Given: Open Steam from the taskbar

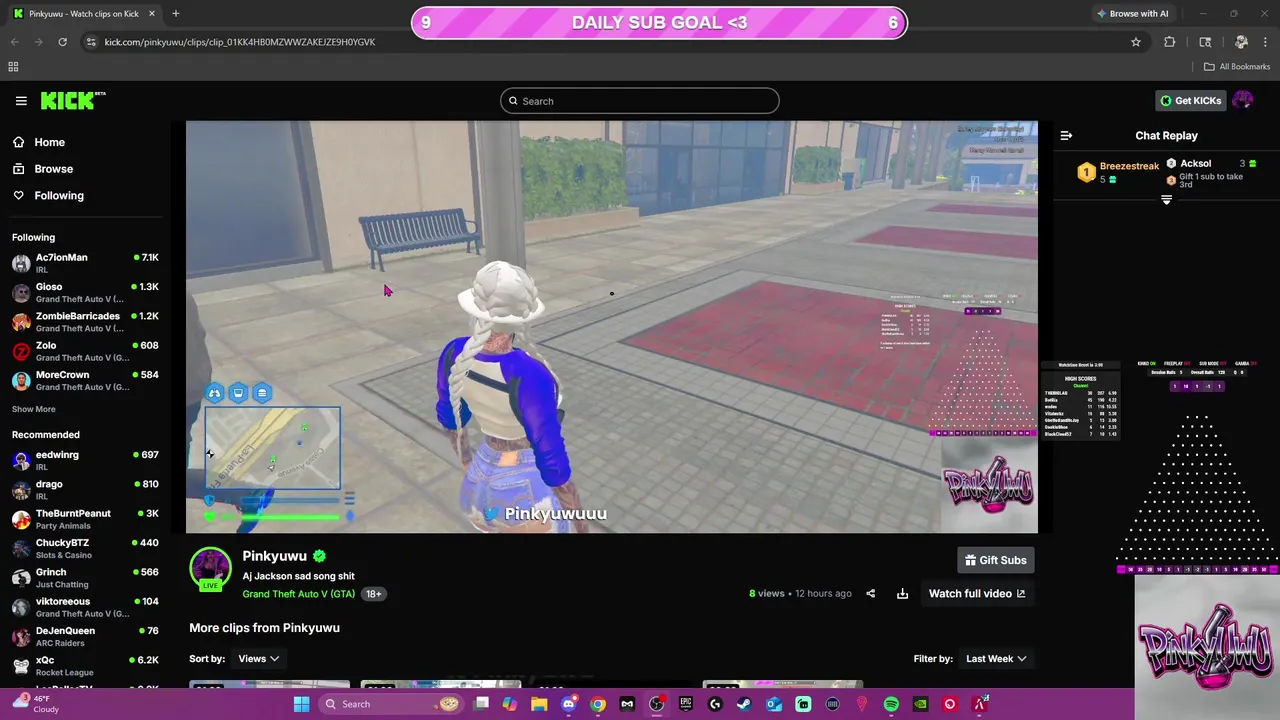Looking at the screenshot, I should click(744, 704).
